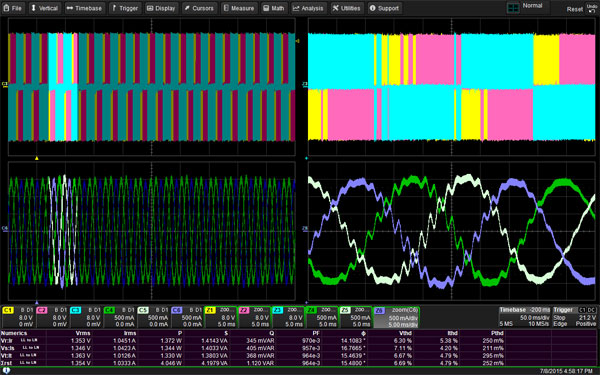Click the Reset button

tap(575, 9)
